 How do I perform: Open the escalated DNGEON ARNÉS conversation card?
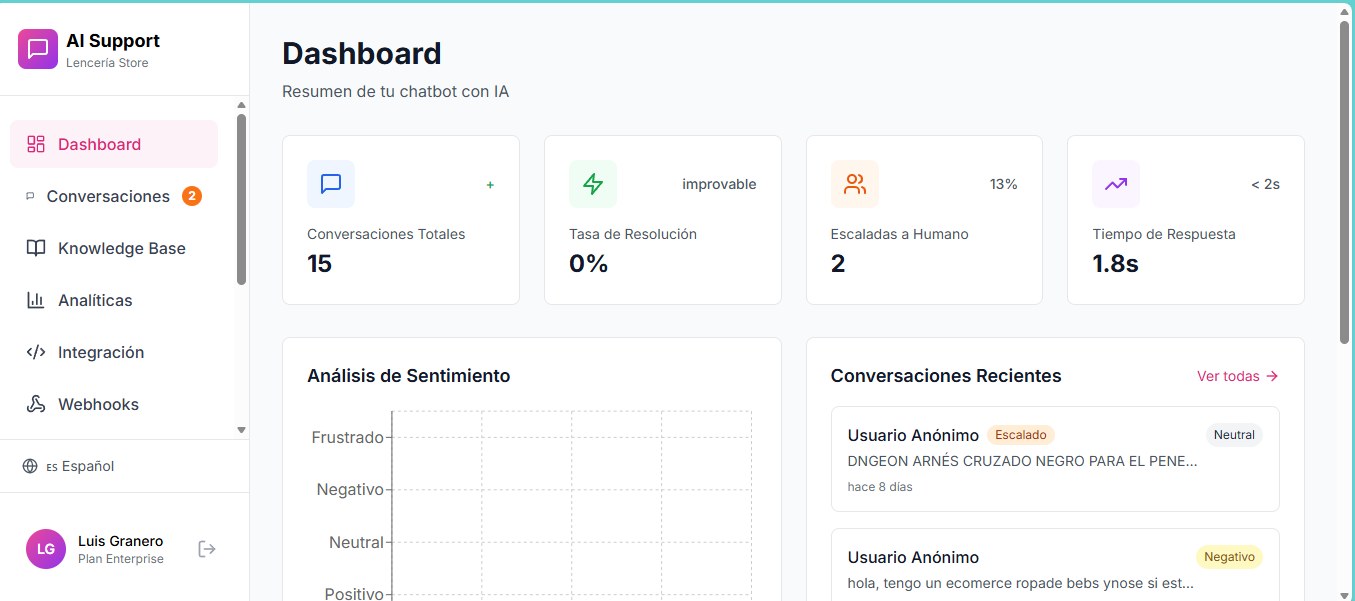point(1055,459)
